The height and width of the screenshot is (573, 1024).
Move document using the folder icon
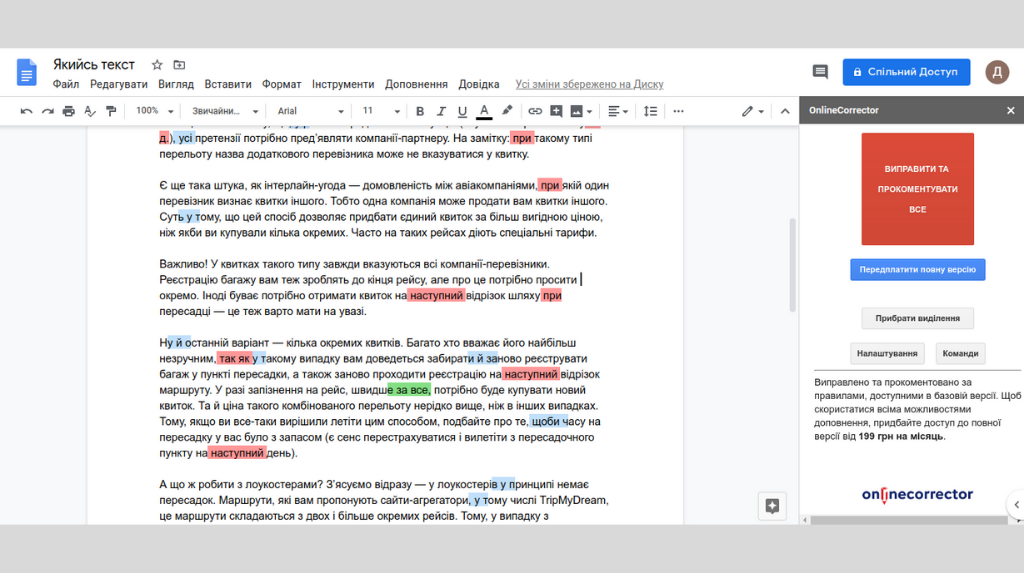point(179,65)
